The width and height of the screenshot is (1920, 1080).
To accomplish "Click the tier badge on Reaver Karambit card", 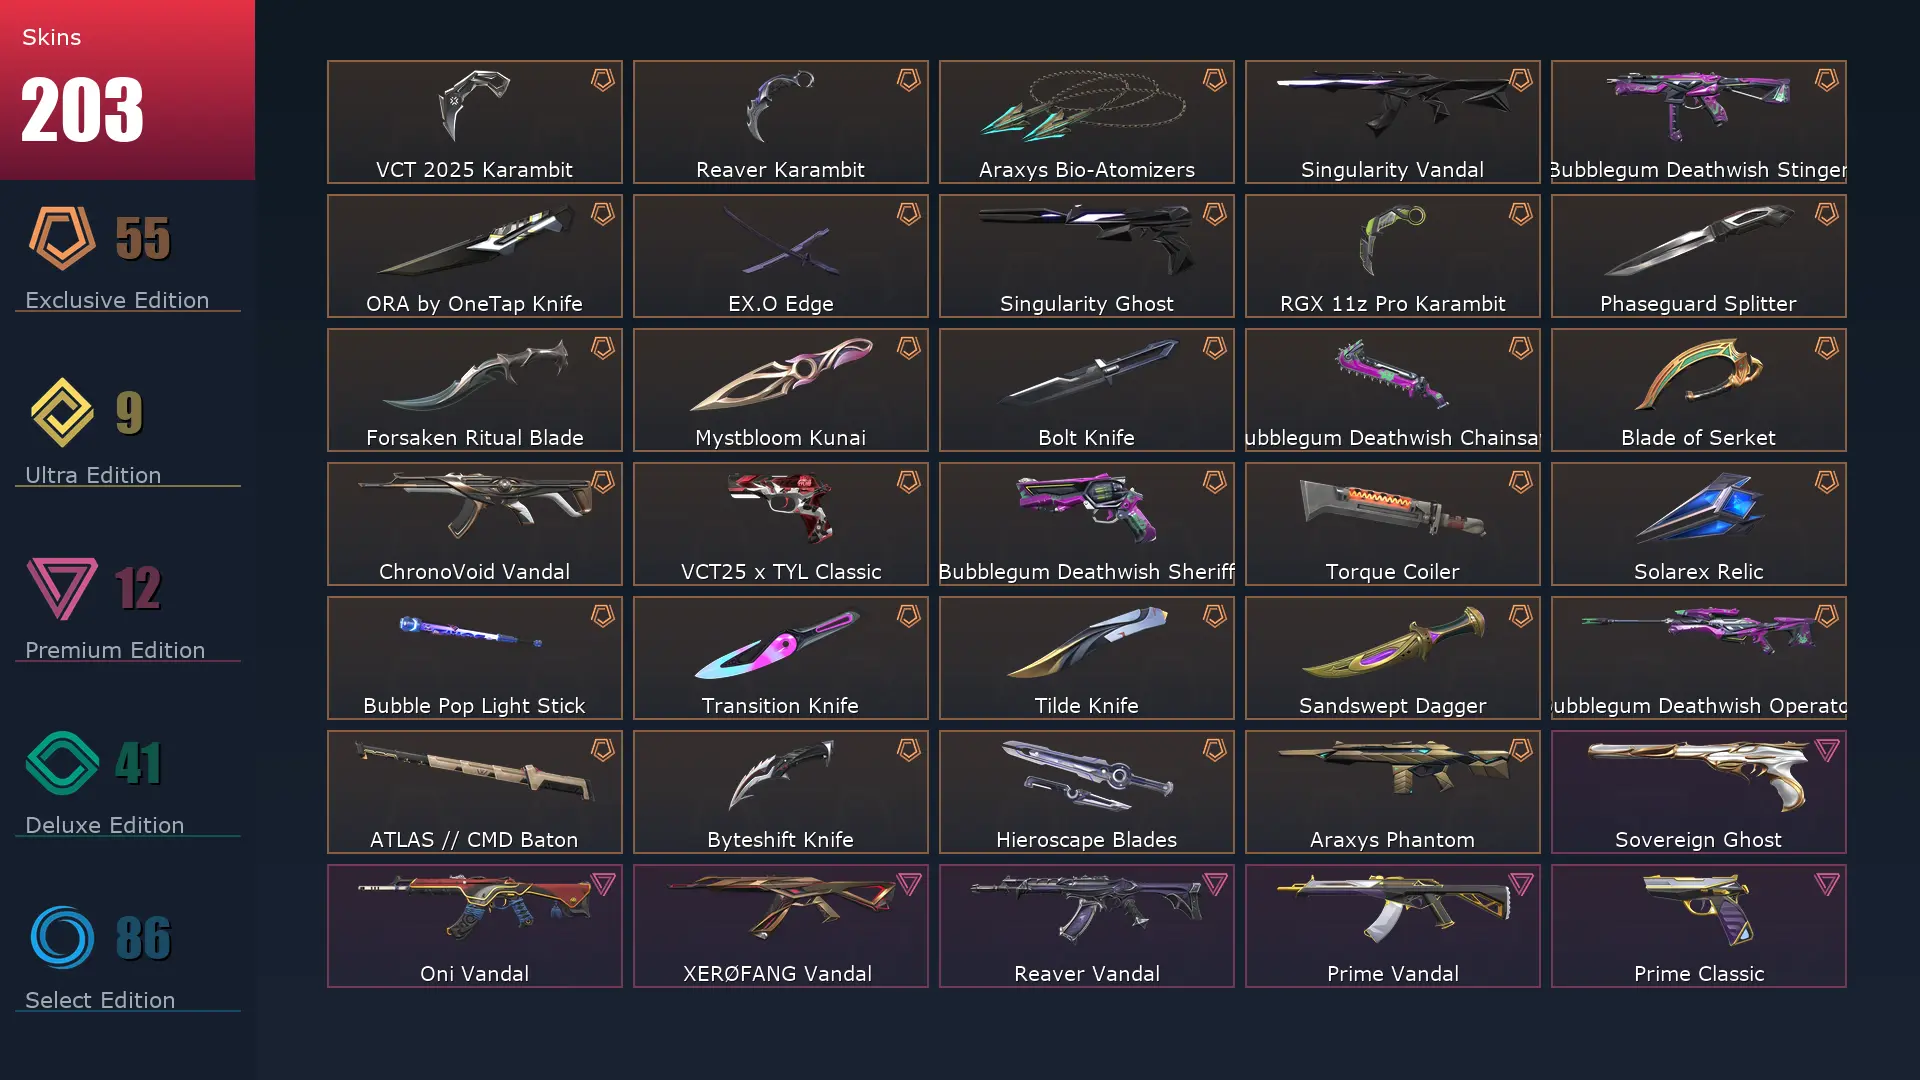I will (908, 80).
